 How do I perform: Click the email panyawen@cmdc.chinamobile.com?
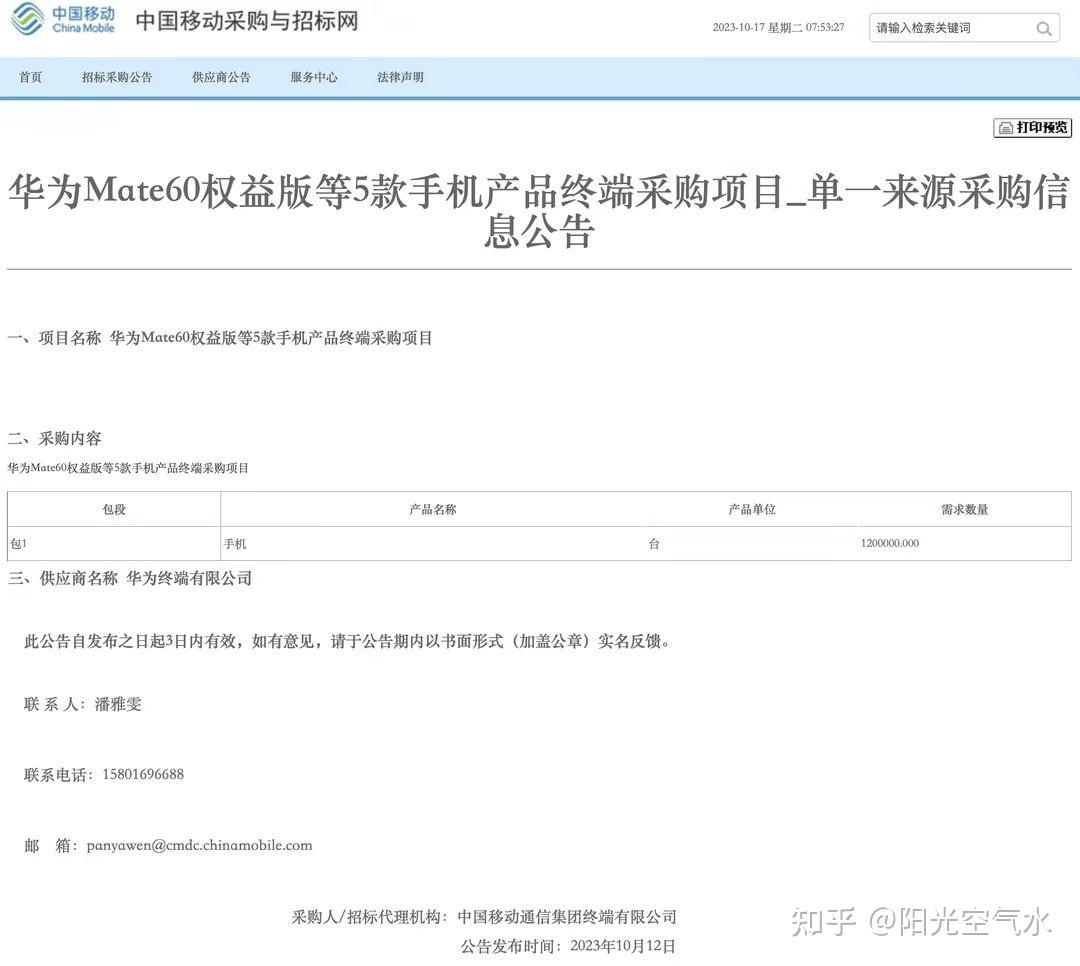(x=199, y=845)
